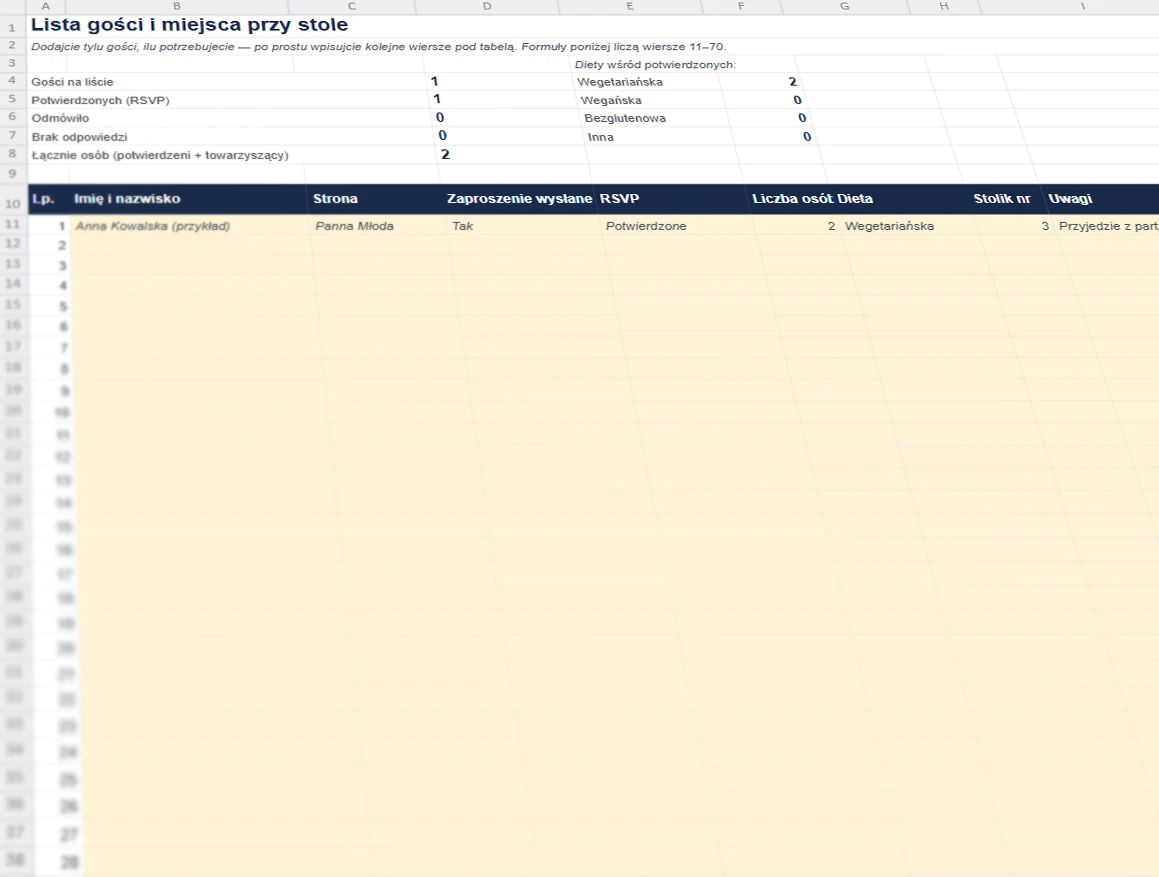This screenshot has height=877, width=1159.
Task: Click the instruction text starting 'Dodajcie tylu gości'
Action: click(x=378, y=47)
